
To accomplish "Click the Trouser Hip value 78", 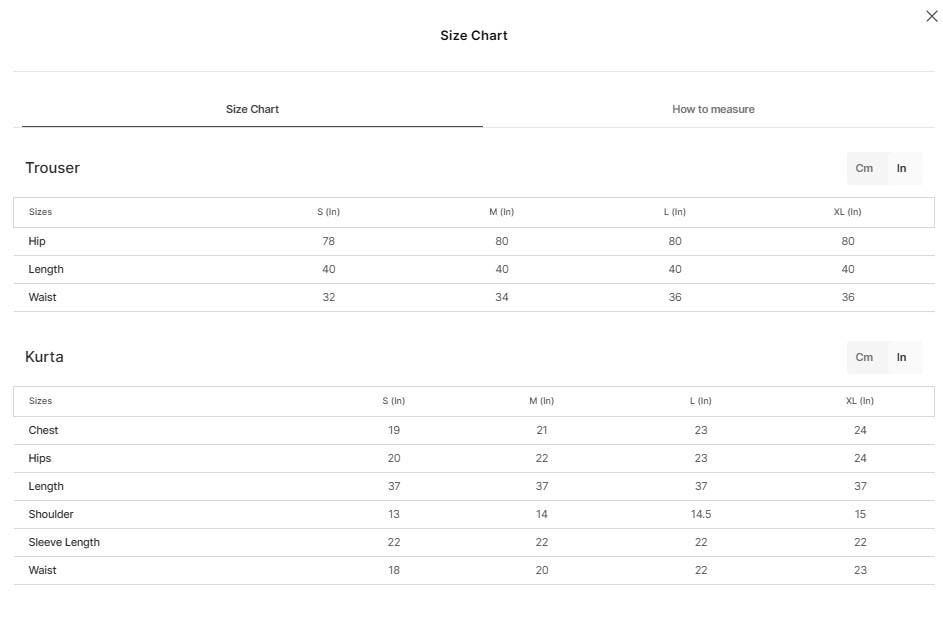I will pyautogui.click(x=328, y=241).
